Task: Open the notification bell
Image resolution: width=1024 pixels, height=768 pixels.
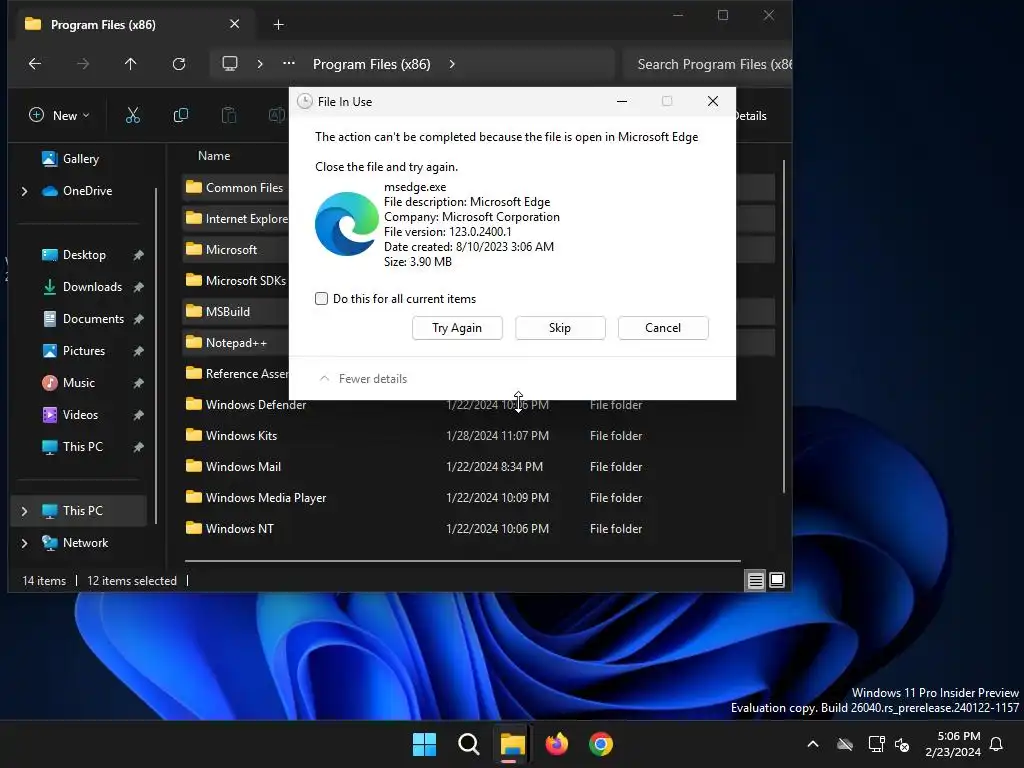Action: click(x=997, y=744)
